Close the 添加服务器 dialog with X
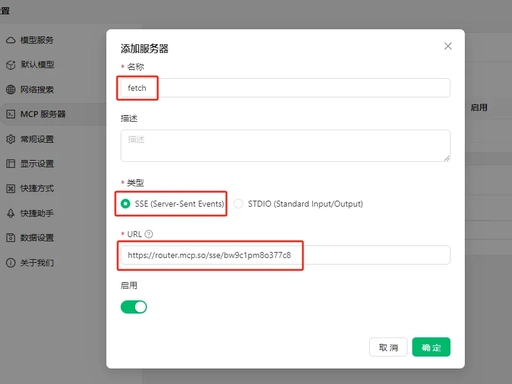 pyautogui.click(x=448, y=46)
